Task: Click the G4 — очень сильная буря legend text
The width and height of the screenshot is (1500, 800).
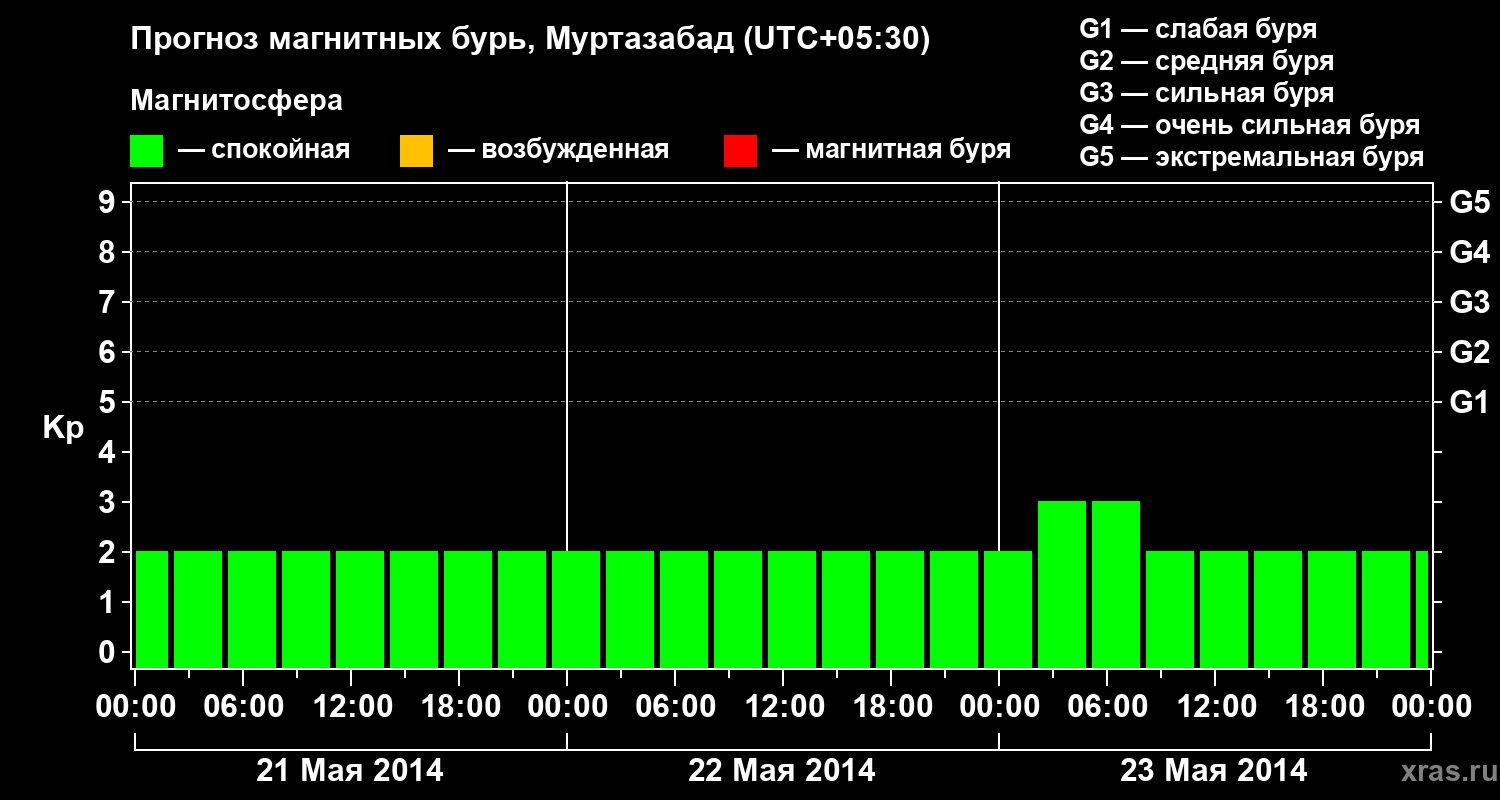Action: click(1250, 126)
